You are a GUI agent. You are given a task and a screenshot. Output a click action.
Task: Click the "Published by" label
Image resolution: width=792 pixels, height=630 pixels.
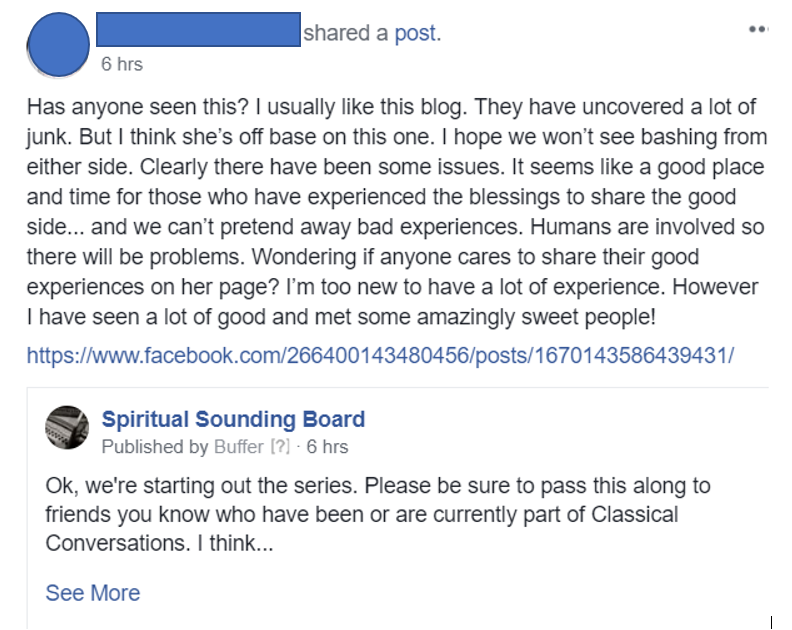pyautogui.click(x=155, y=446)
